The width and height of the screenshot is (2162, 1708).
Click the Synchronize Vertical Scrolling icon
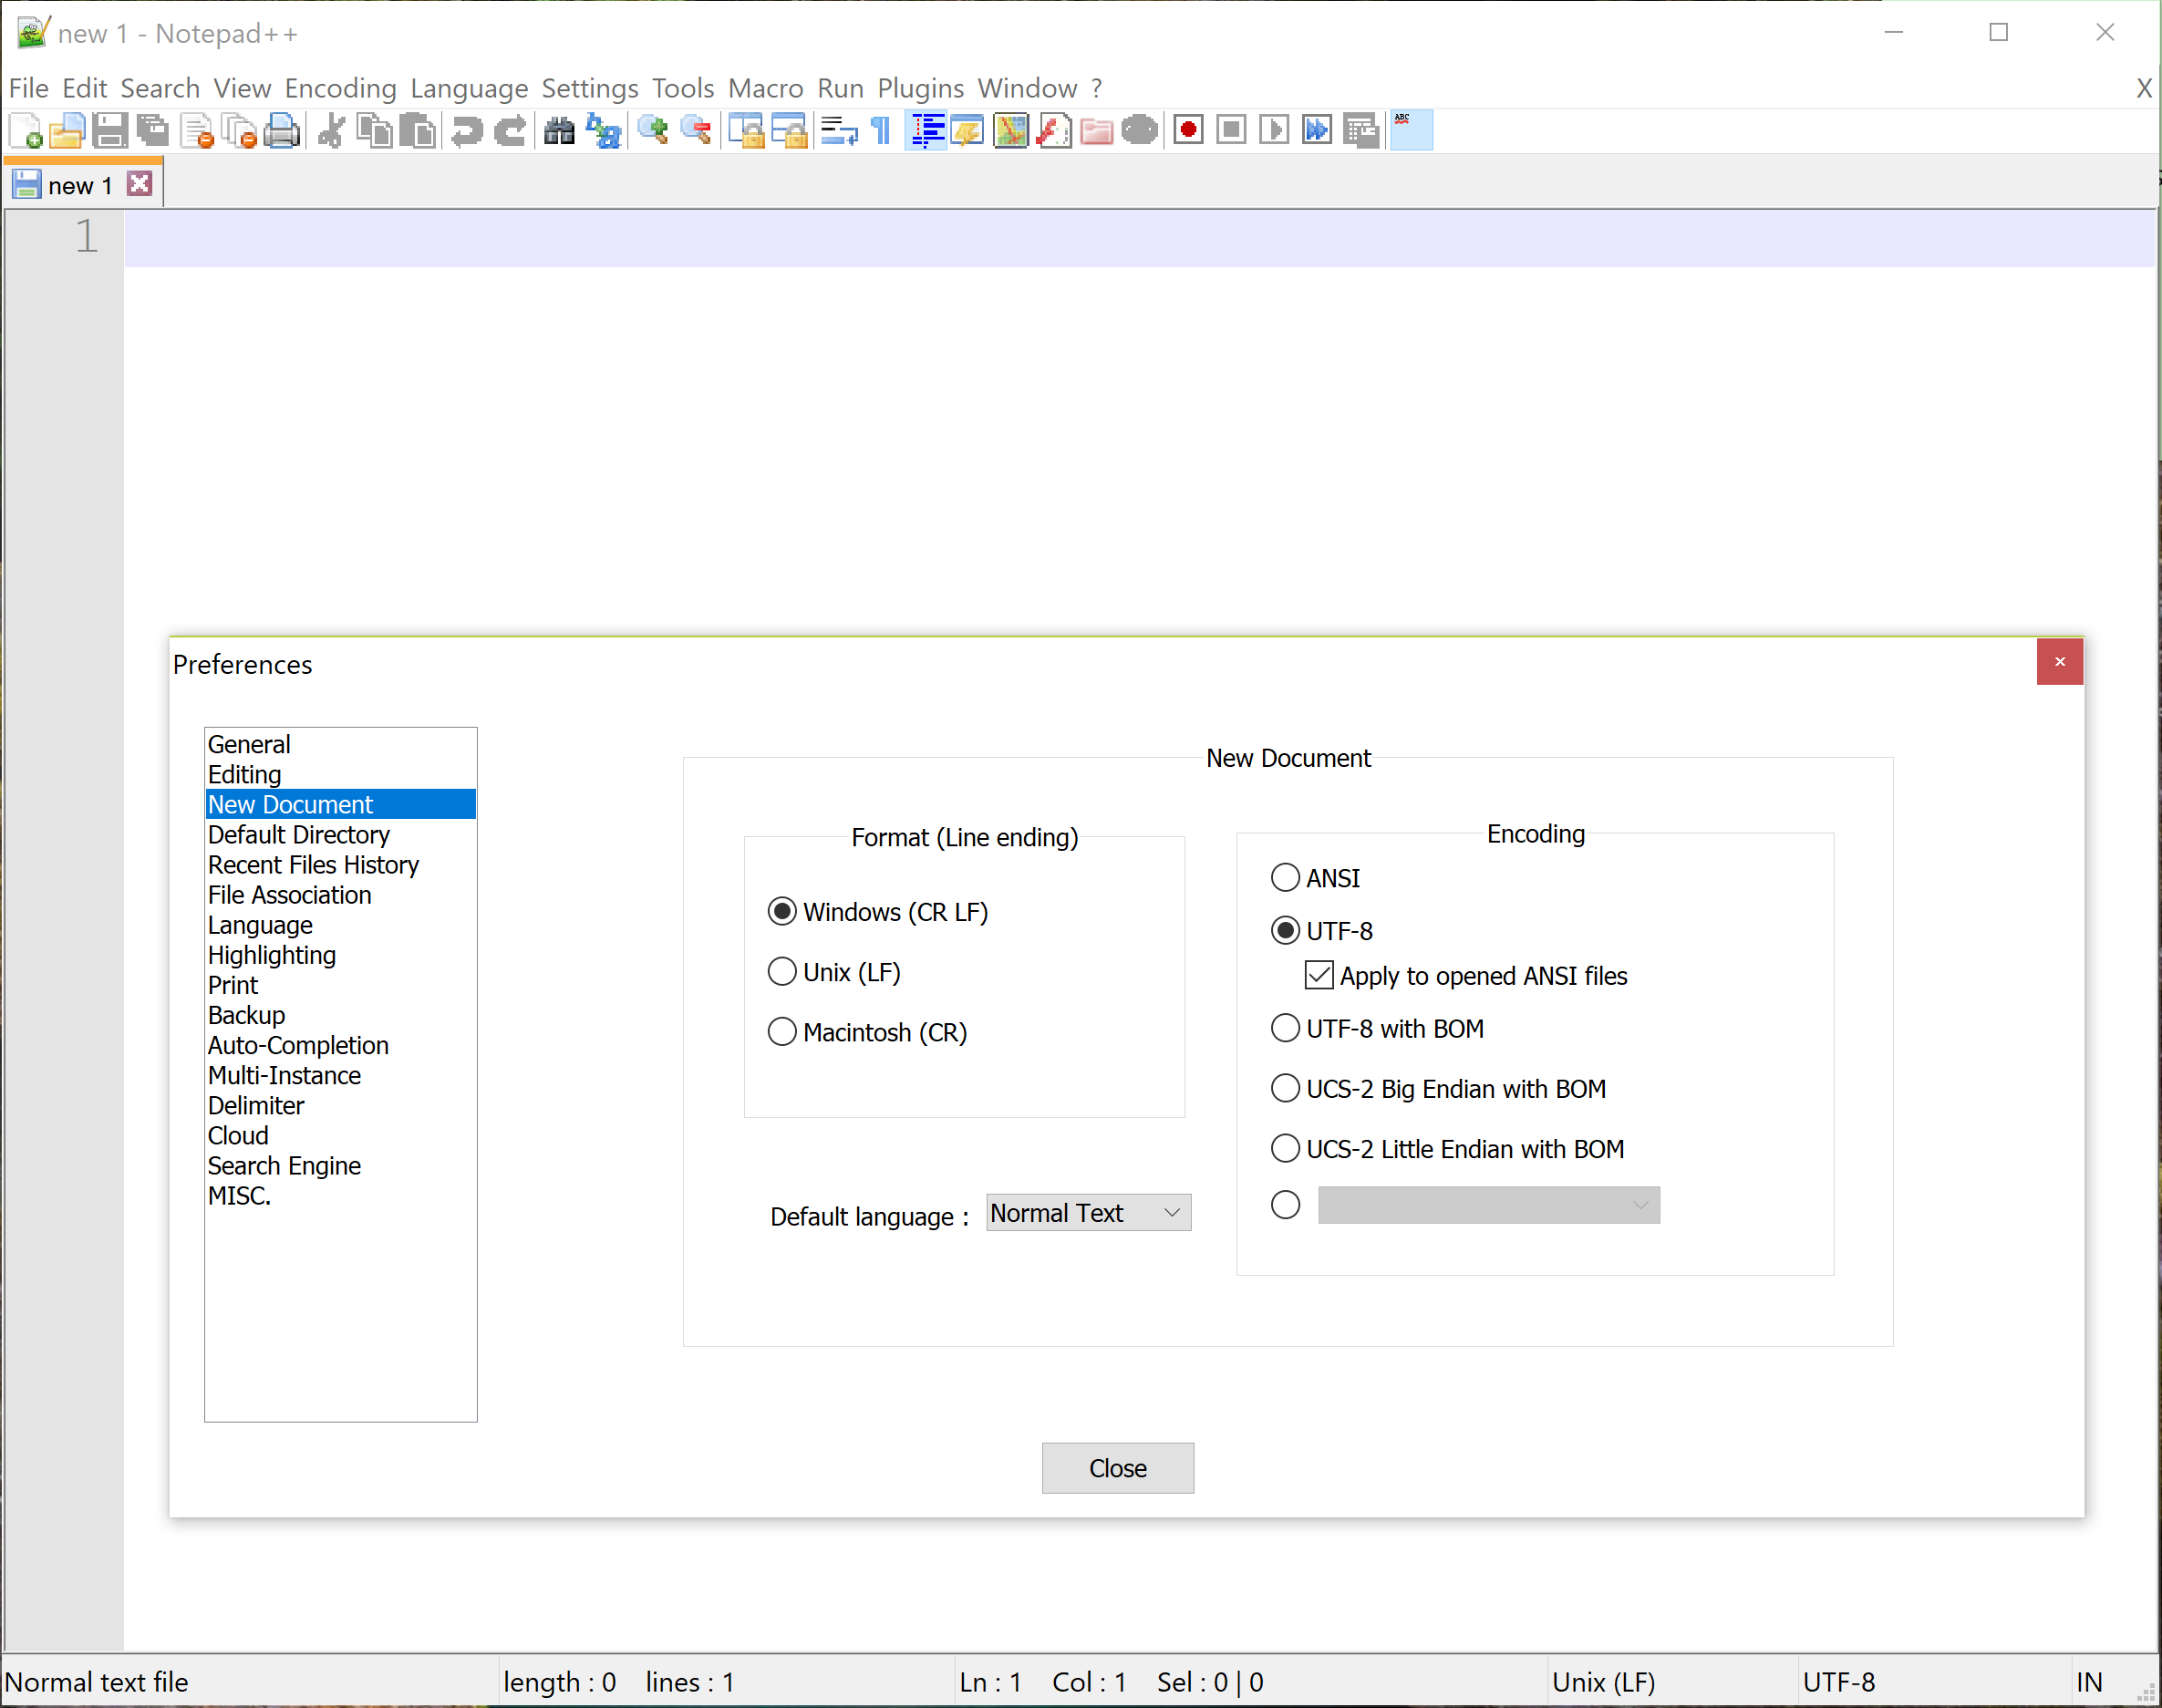[746, 131]
